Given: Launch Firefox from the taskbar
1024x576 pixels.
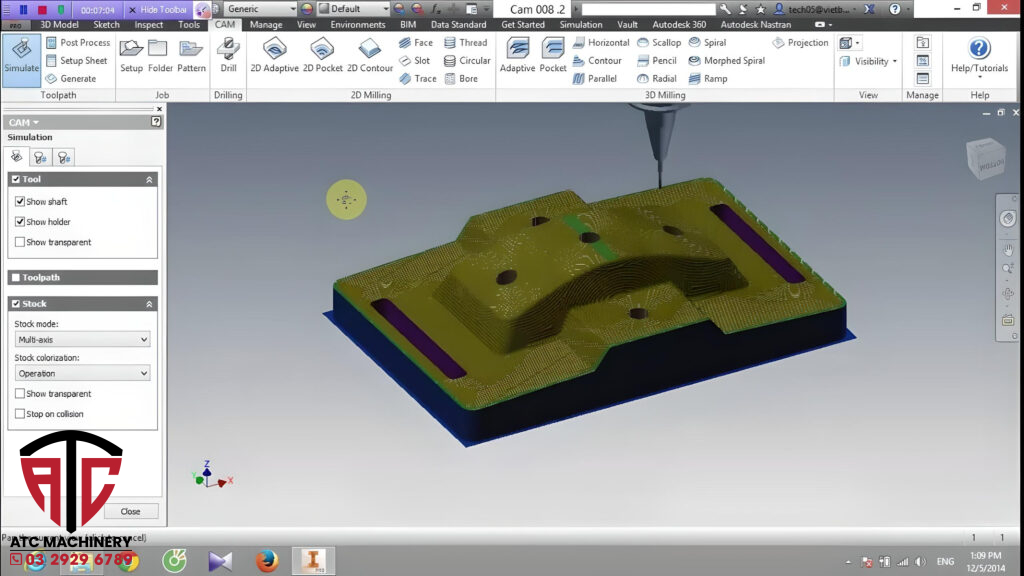Looking at the screenshot, I should 266,561.
